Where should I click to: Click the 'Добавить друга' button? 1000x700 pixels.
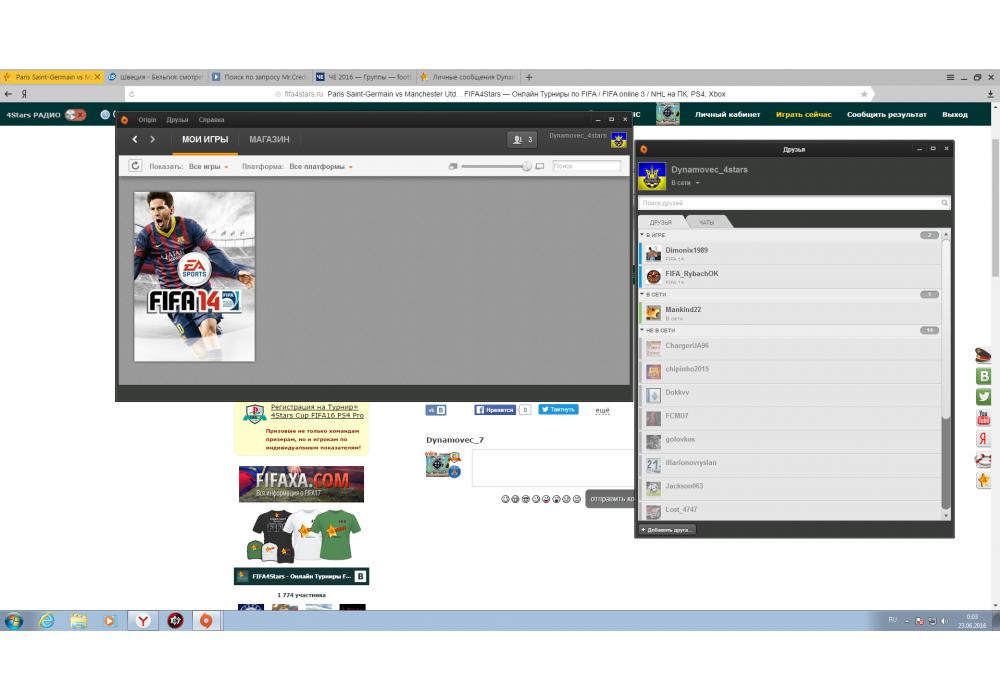coord(667,529)
